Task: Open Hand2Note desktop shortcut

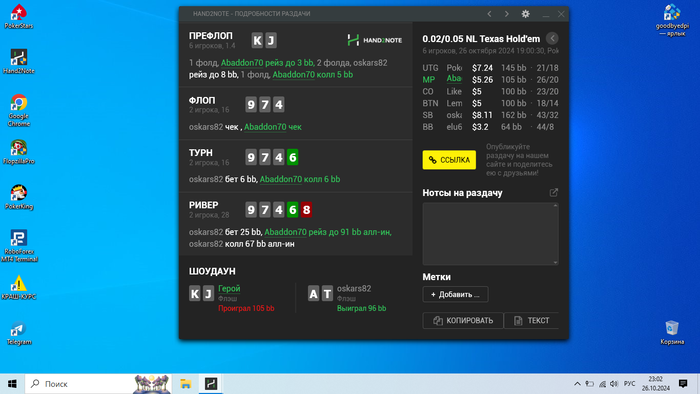Action: click(19, 62)
